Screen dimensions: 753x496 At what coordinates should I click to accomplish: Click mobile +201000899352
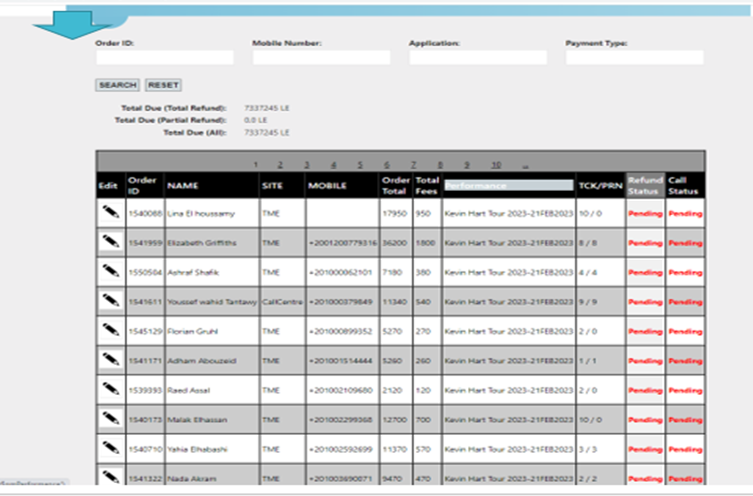click(340, 331)
